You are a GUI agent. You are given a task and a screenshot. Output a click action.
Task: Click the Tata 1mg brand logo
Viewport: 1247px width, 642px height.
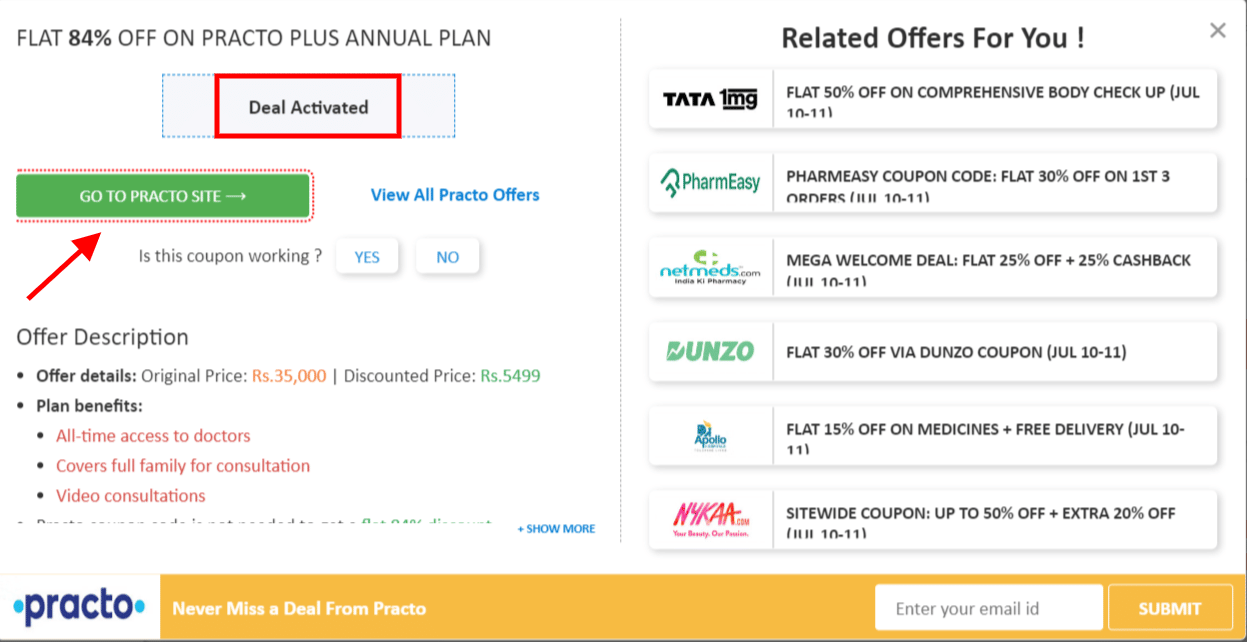pyautogui.click(x=710, y=99)
